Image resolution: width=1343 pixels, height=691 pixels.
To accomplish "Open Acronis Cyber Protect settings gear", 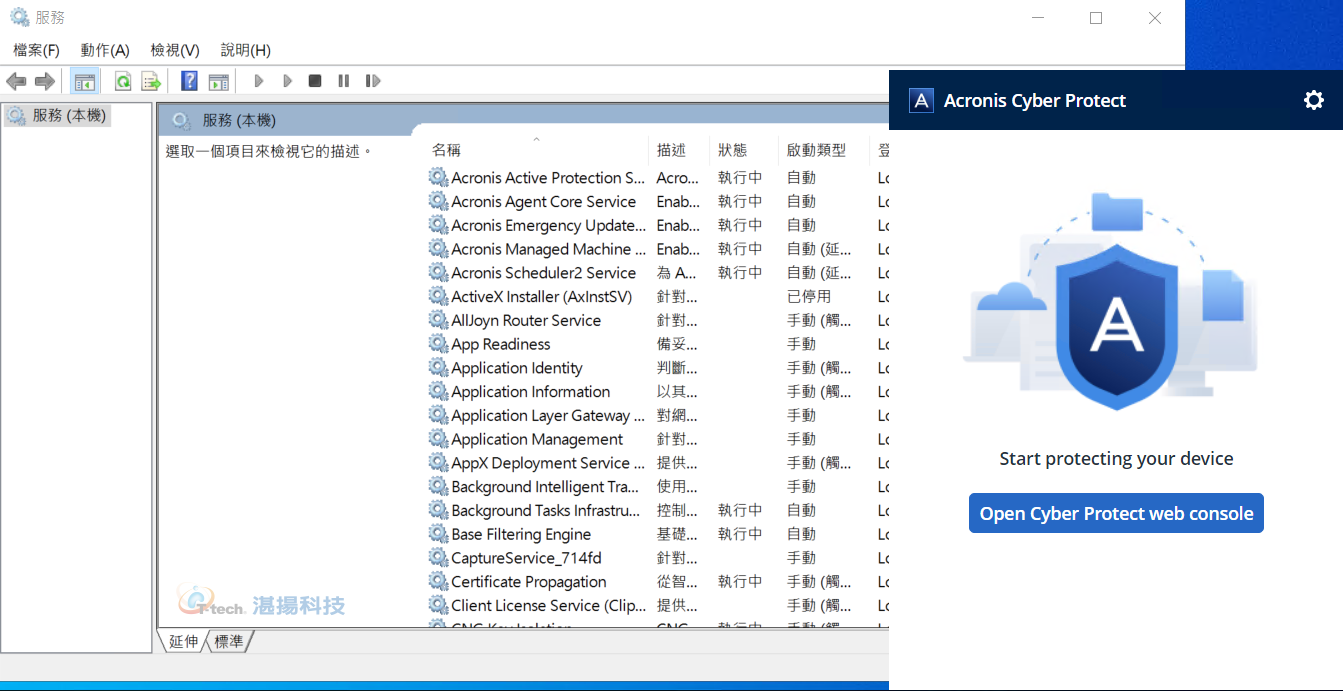I will coord(1314,100).
